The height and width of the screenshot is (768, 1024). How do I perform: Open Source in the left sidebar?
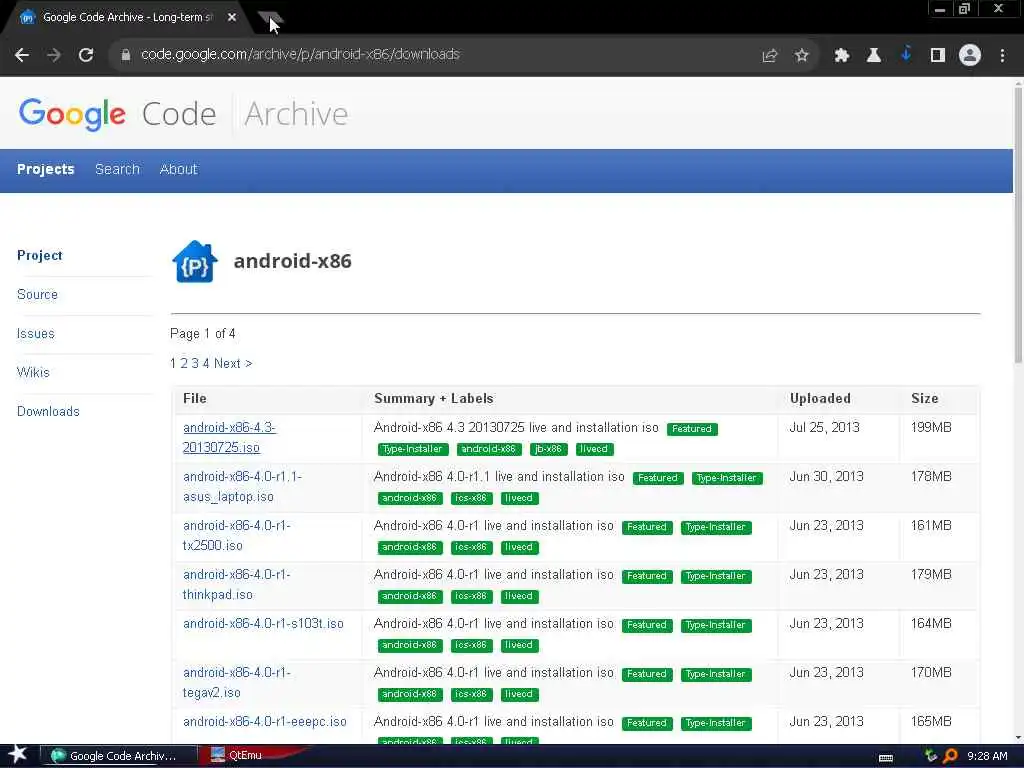click(x=37, y=295)
